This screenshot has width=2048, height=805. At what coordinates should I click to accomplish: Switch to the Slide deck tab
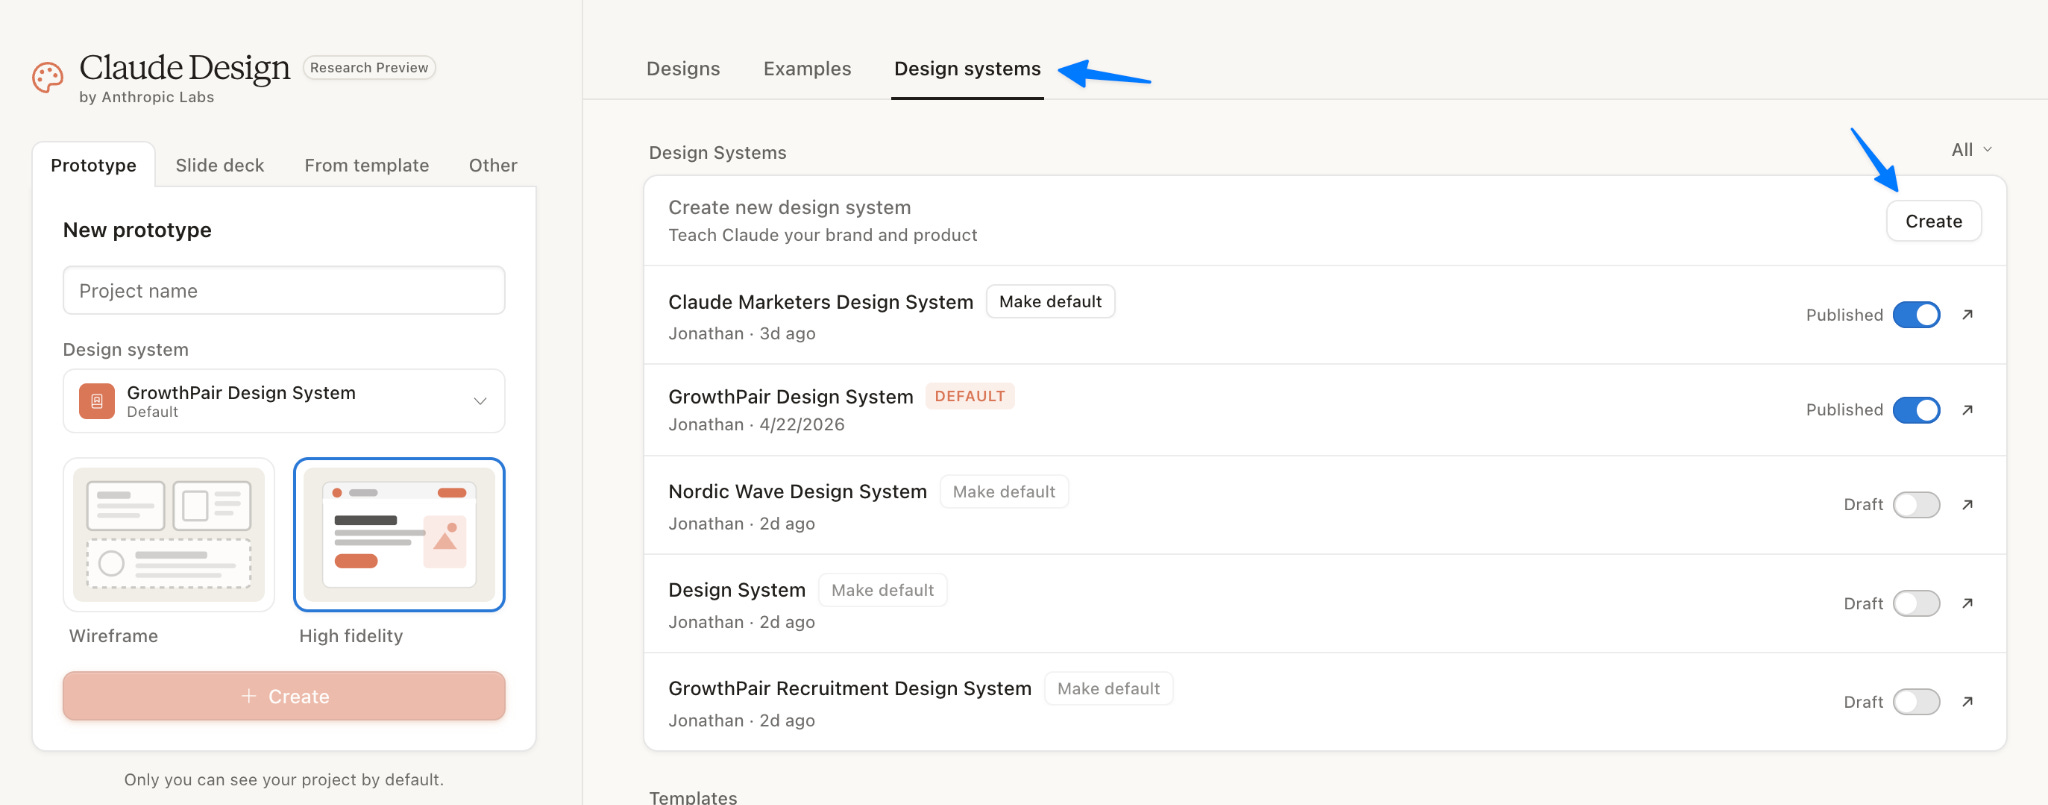click(x=220, y=165)
